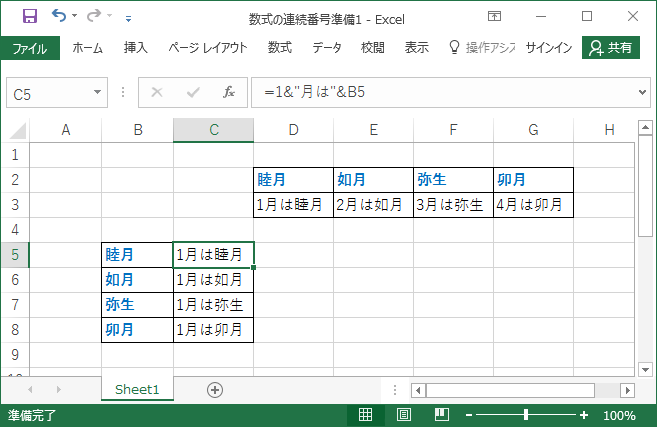Click cell containing 2月は如月
This screenshot has height=427, width=657.
point(374,205)
